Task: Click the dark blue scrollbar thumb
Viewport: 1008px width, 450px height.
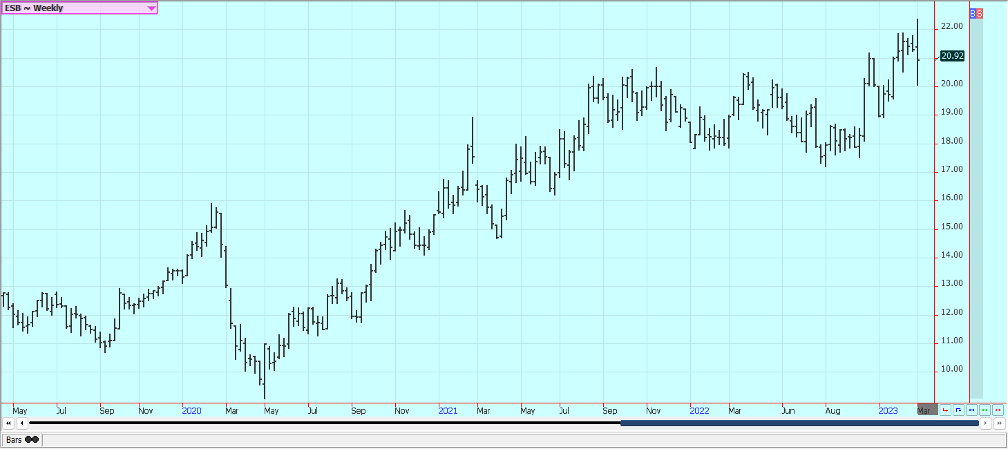Action: [799, 423]
